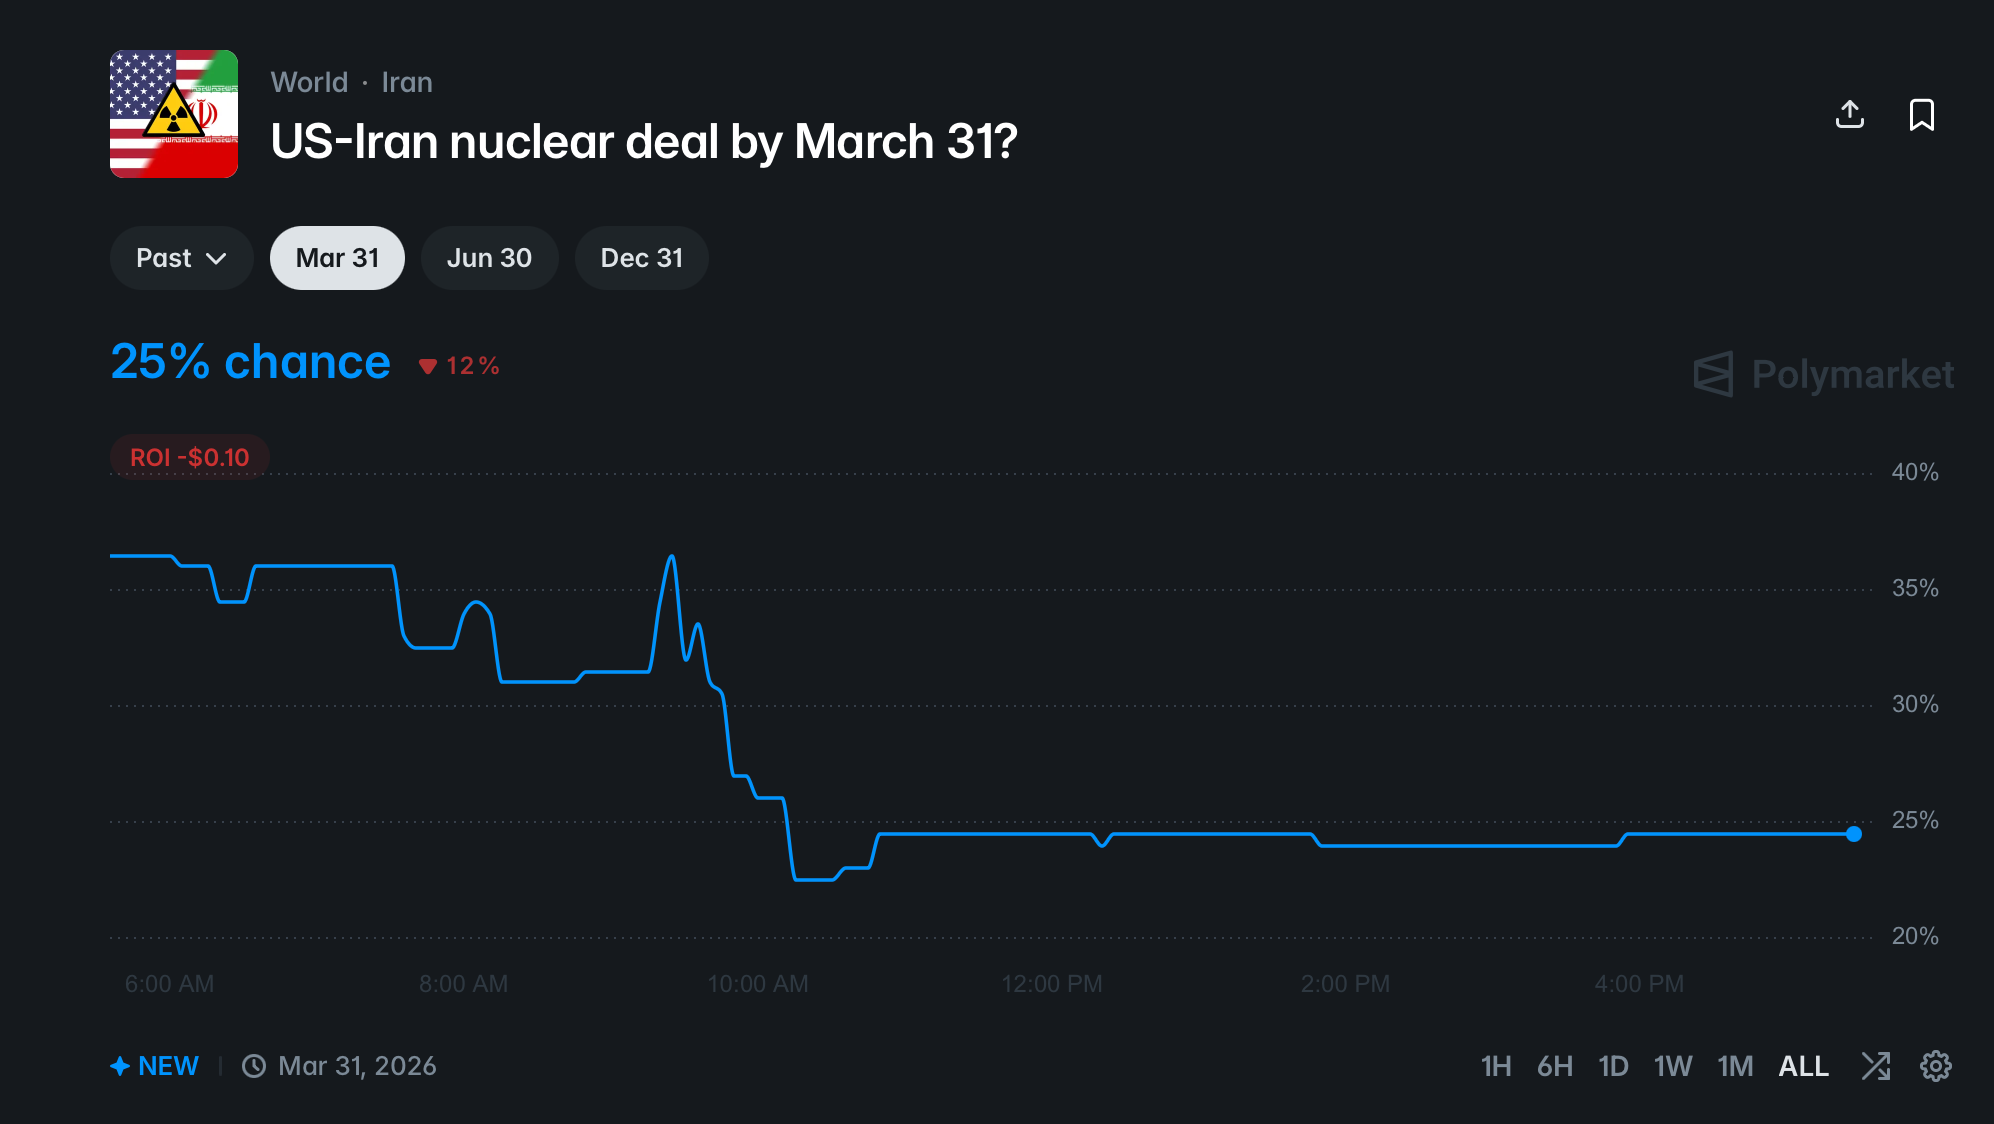Open the World category link
Viewport: 1994px width, 1124px height.
click(309, 82)
